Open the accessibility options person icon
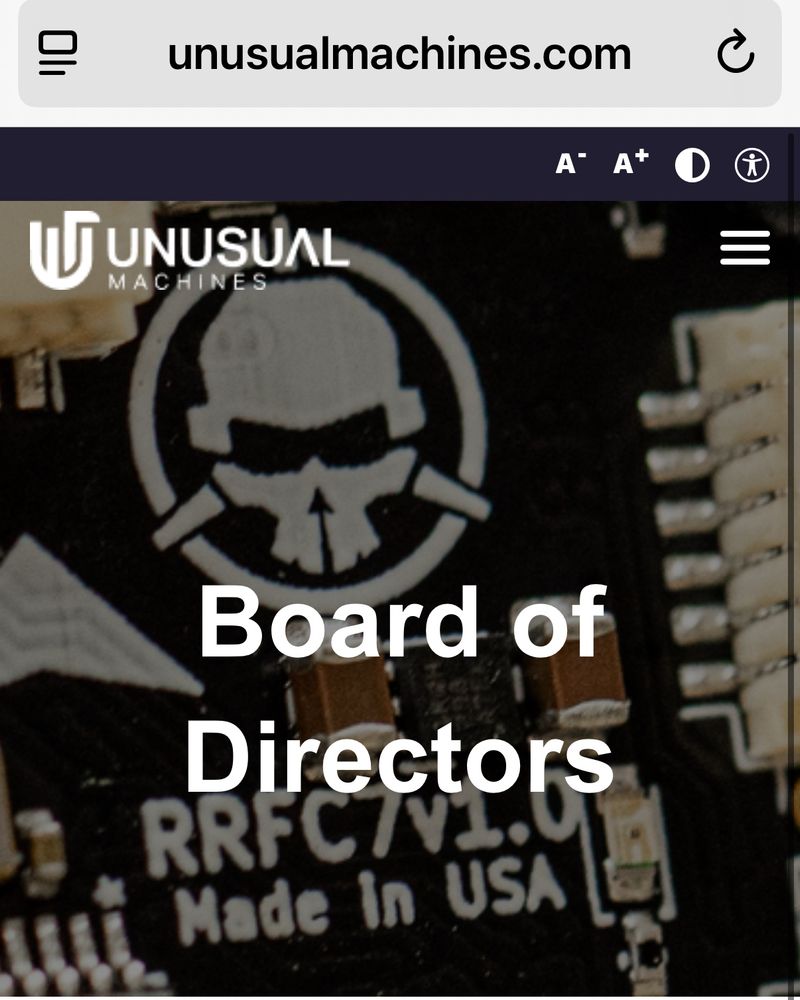 tap(752, 165)
